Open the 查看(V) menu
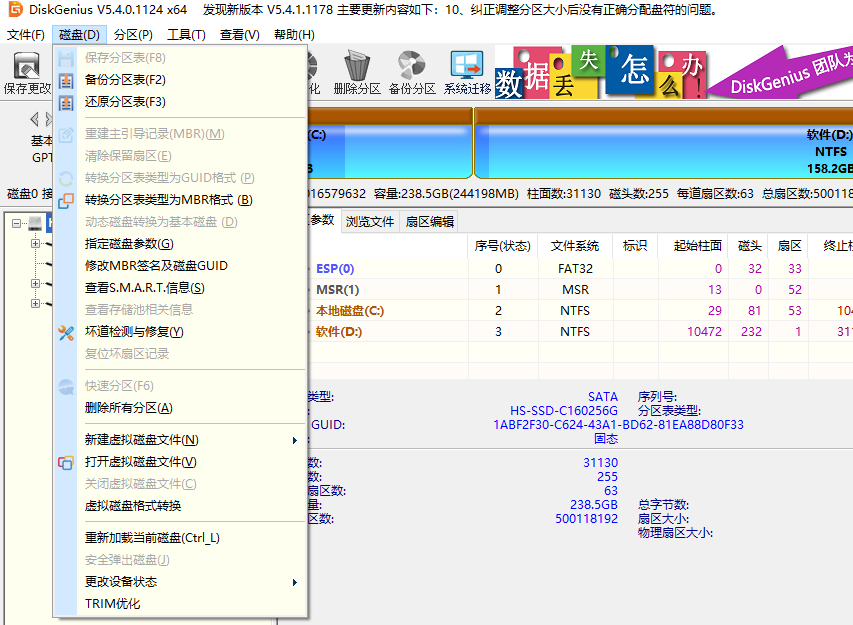Image resolution: width=853 pixels, height=625 pixels. (239, 35)
